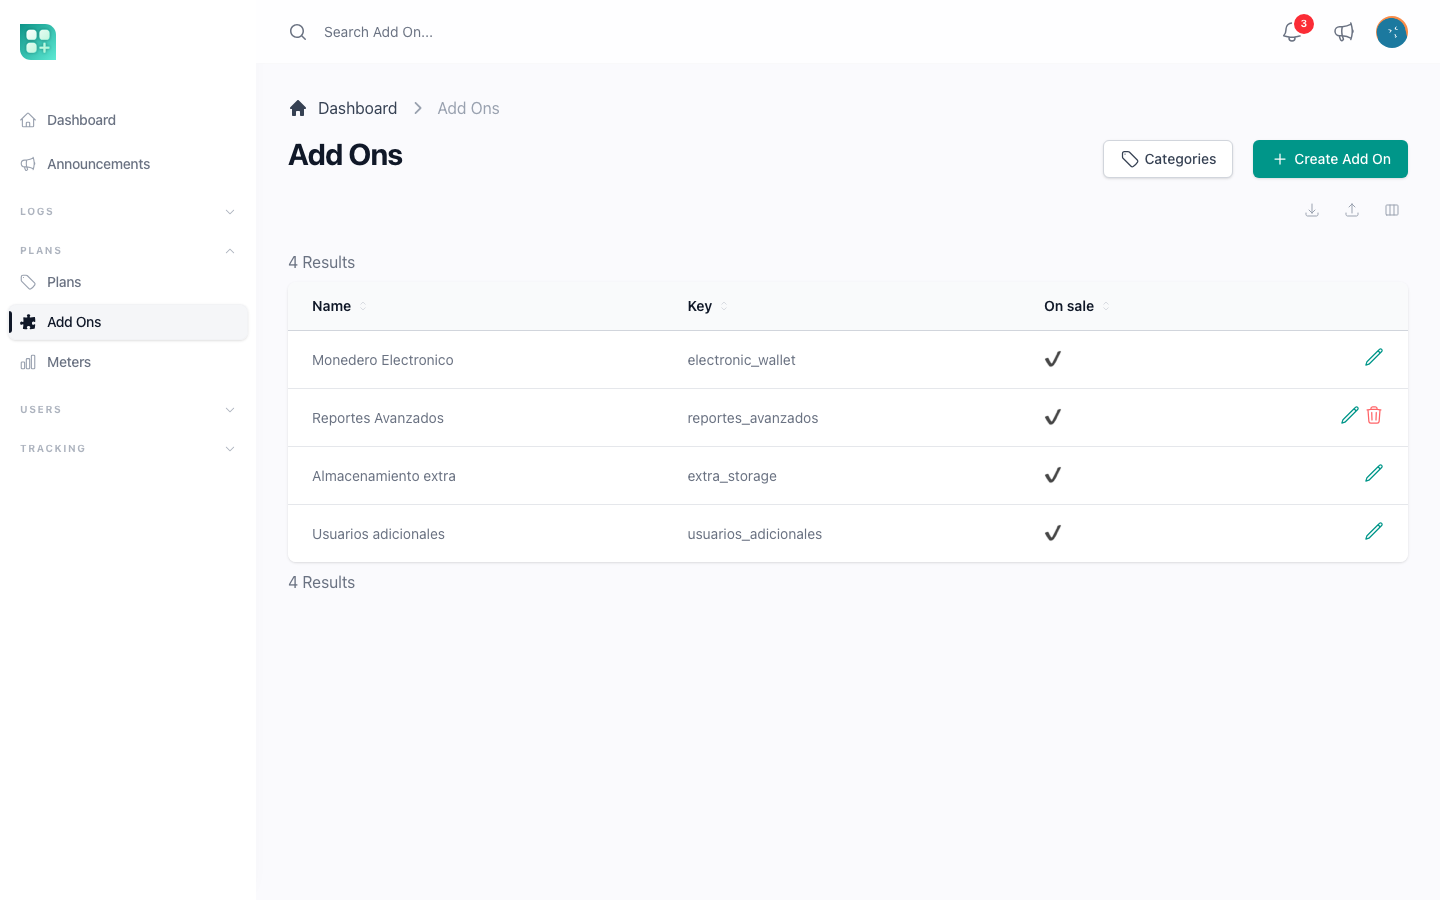Click the Reportes Avanzados name cell
The width and height of the screenshot is (1440, 900).
378,418
